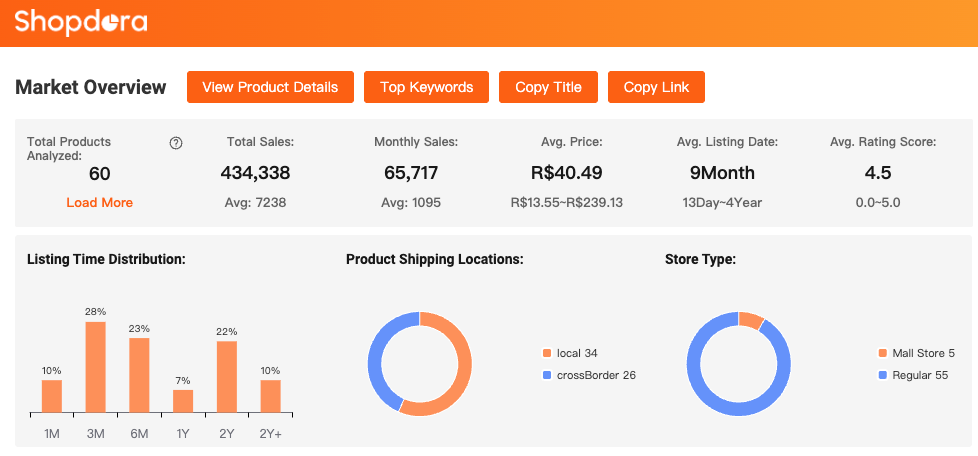
Task: Select the 1M bar in listing chart
Action: click(52, 396)
